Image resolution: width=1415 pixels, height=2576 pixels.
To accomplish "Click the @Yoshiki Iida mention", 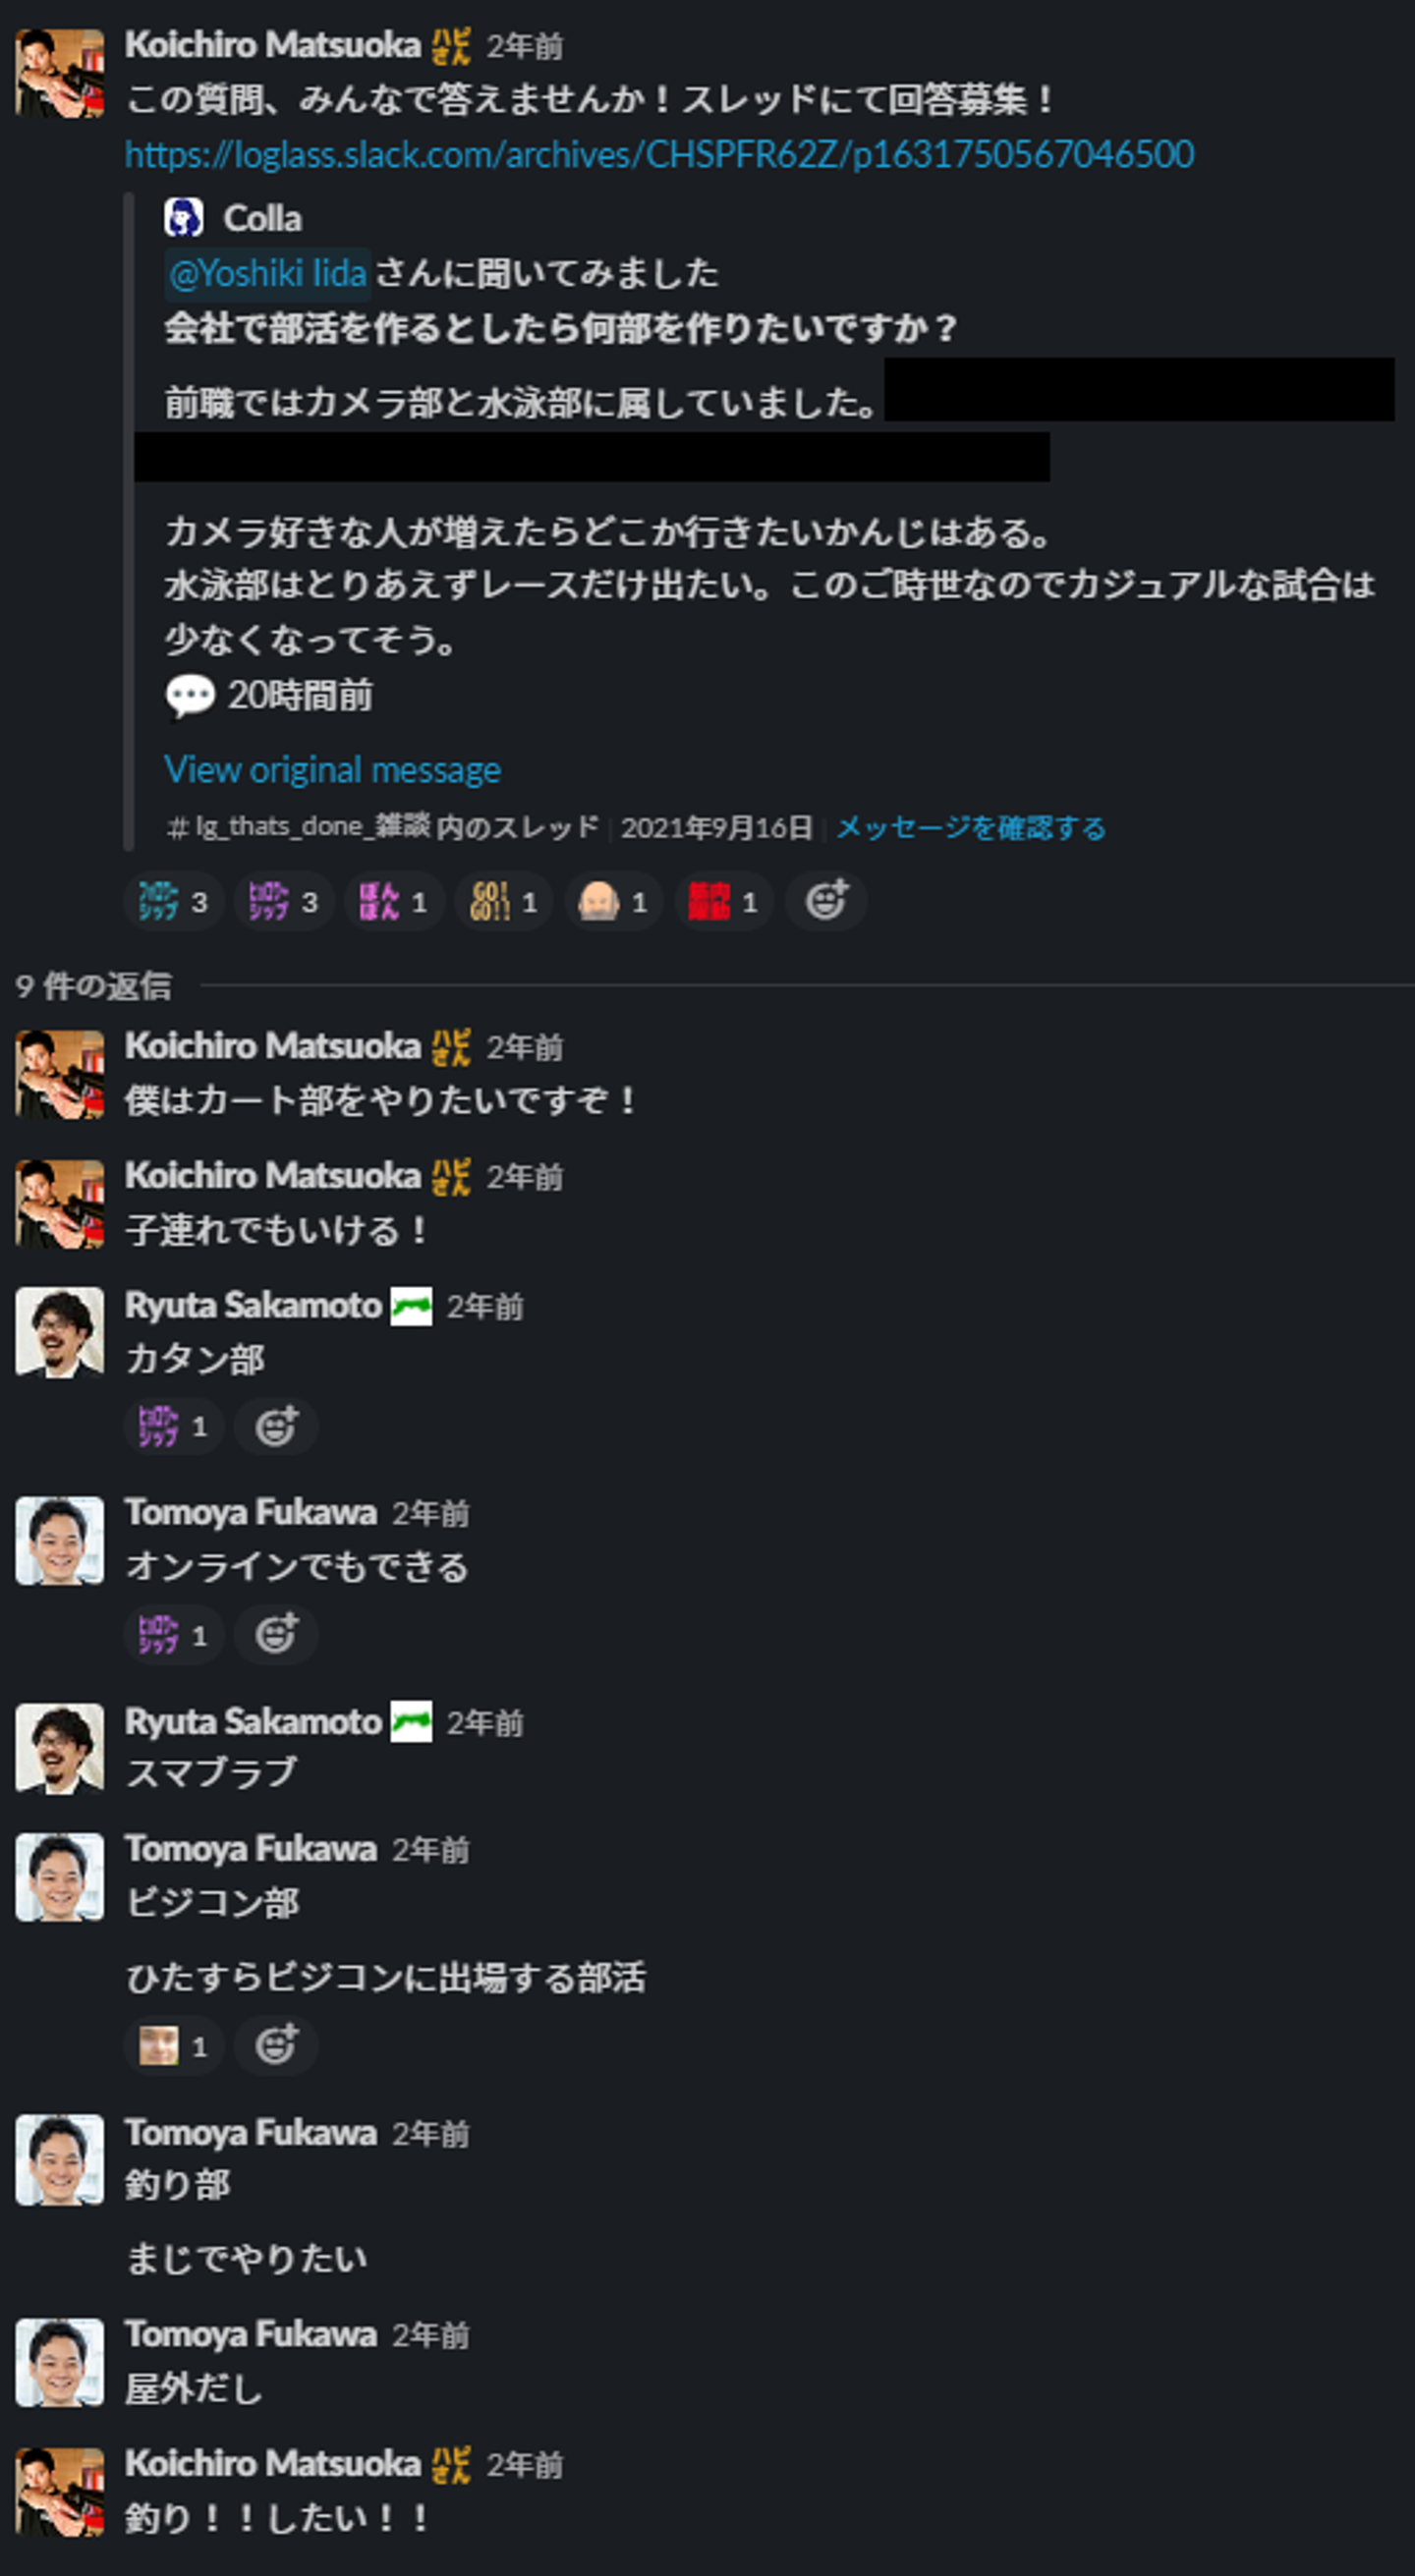I will 267,273.
